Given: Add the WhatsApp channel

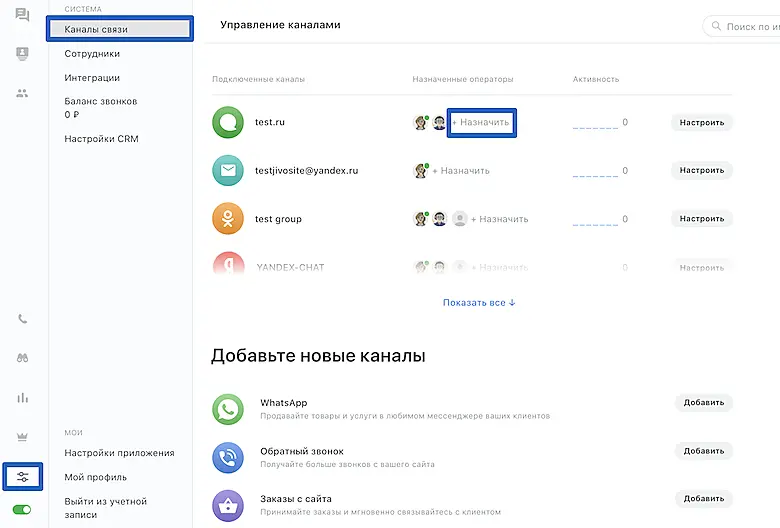Looking at the screenshot, I should [703, 403].
